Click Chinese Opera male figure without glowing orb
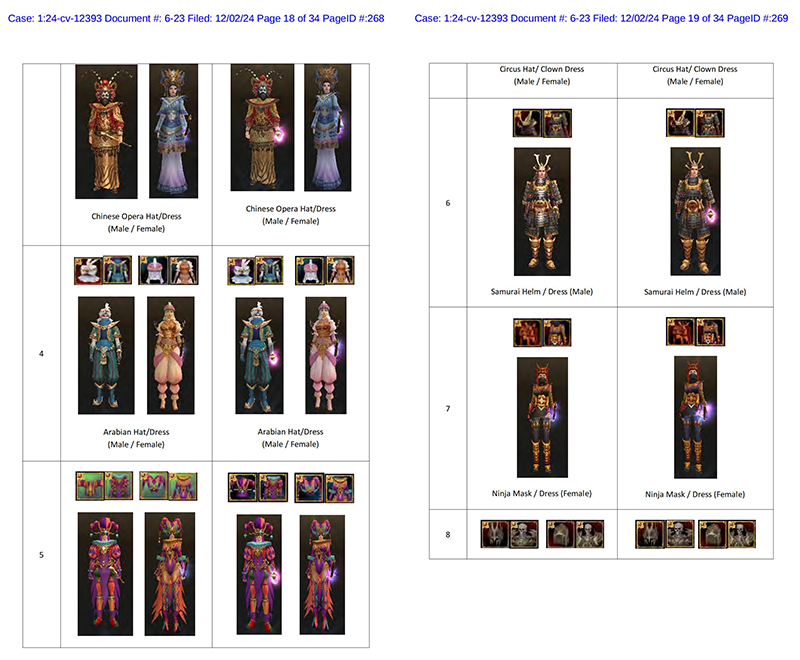The width and height of the screenshot is (800, 660). coord(106,132)
